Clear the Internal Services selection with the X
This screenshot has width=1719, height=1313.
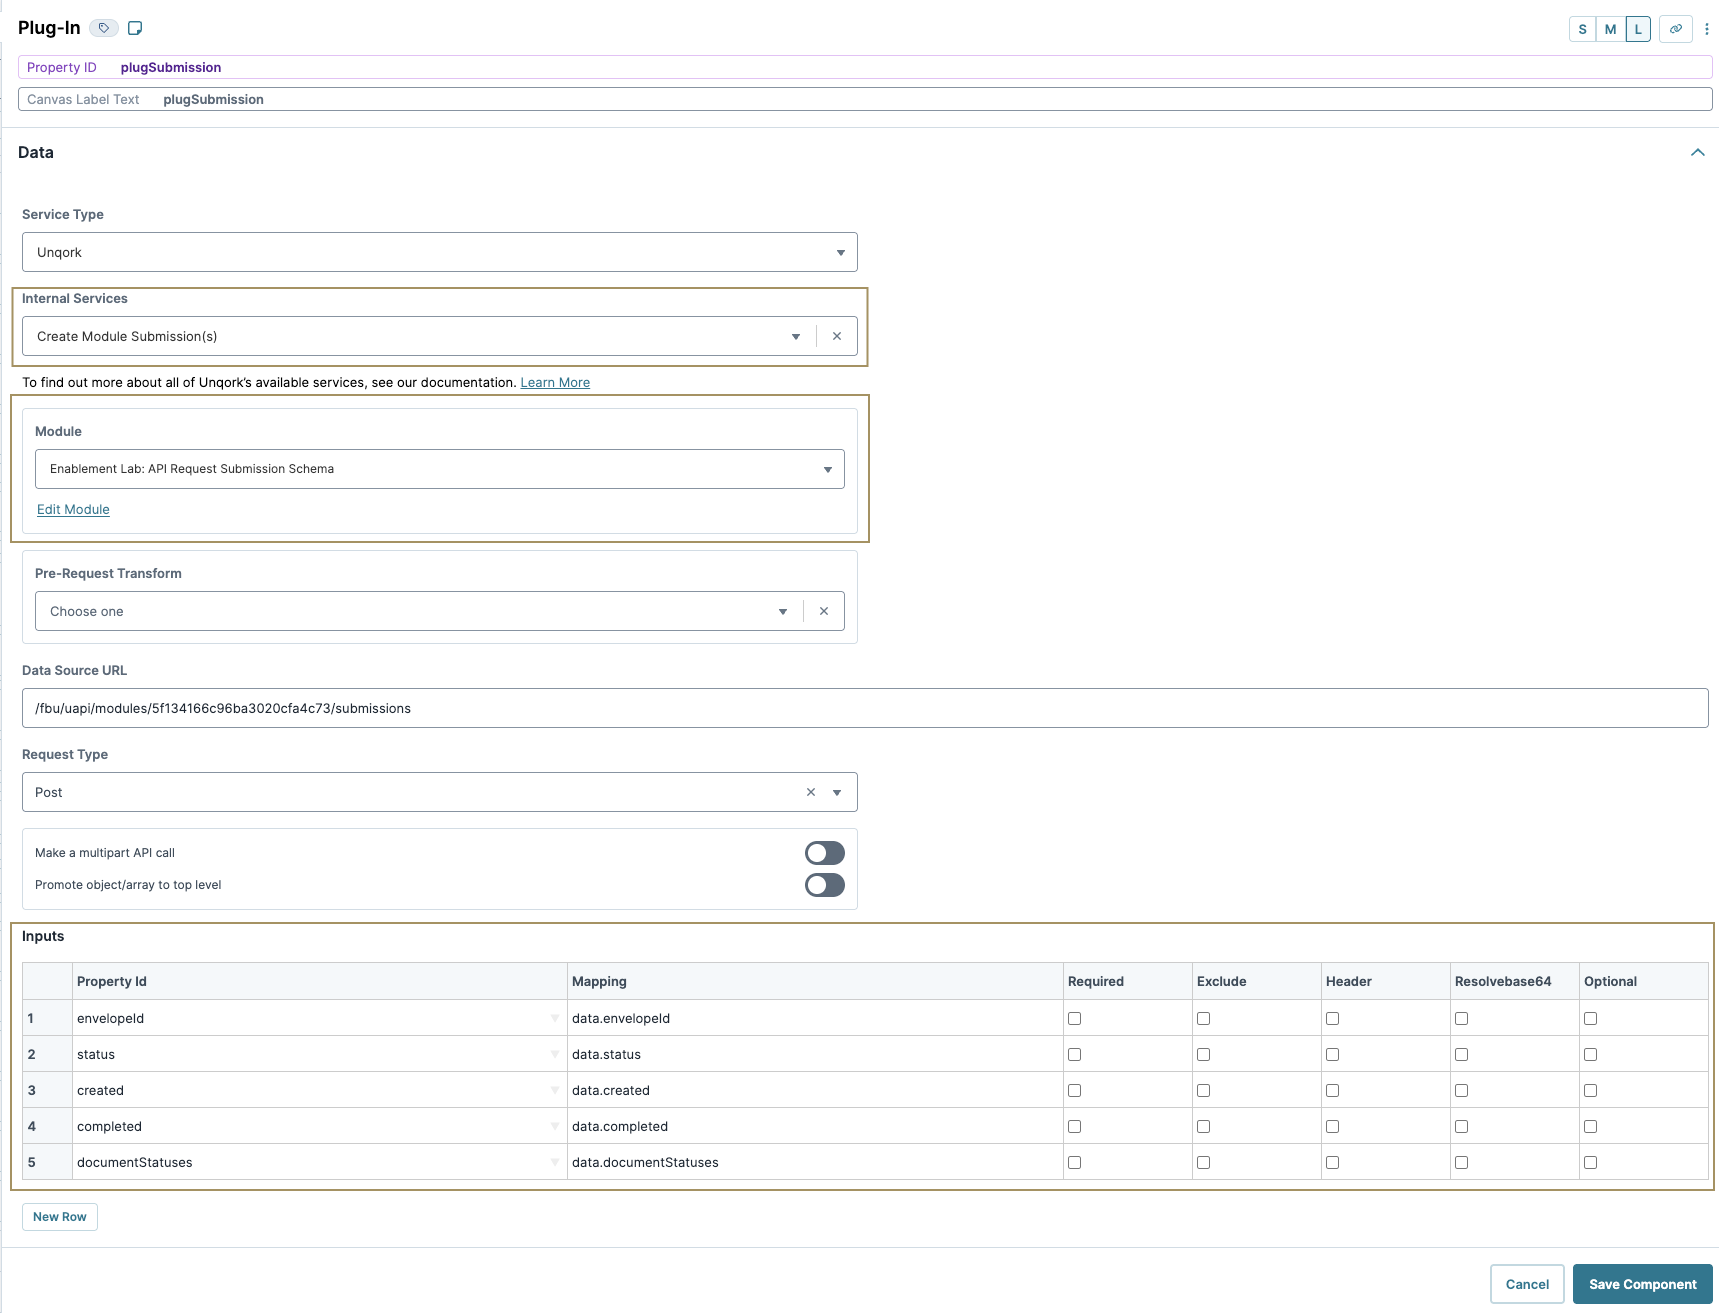[x=837, y=336]
